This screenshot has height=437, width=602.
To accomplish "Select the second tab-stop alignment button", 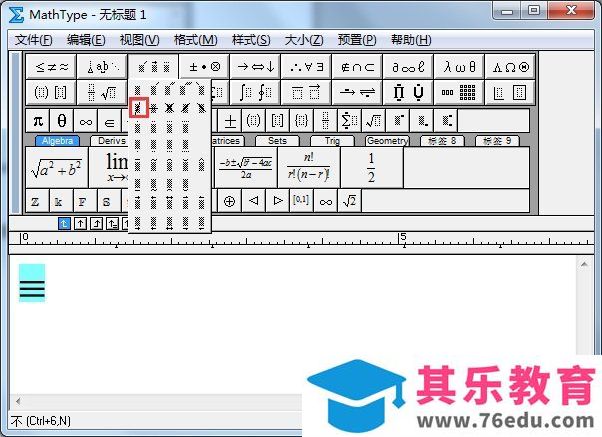I will pyautogui.click(x=80, y=223).
